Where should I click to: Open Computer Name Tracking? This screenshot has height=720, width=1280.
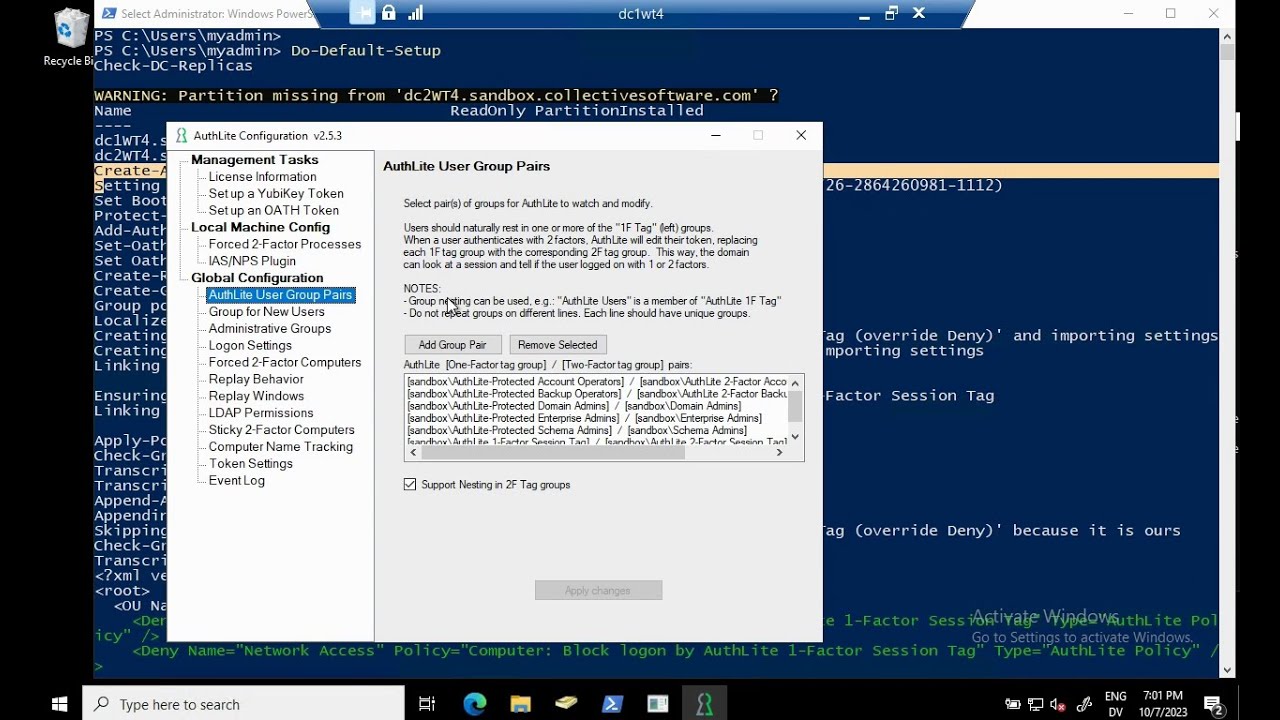(280, 447)
